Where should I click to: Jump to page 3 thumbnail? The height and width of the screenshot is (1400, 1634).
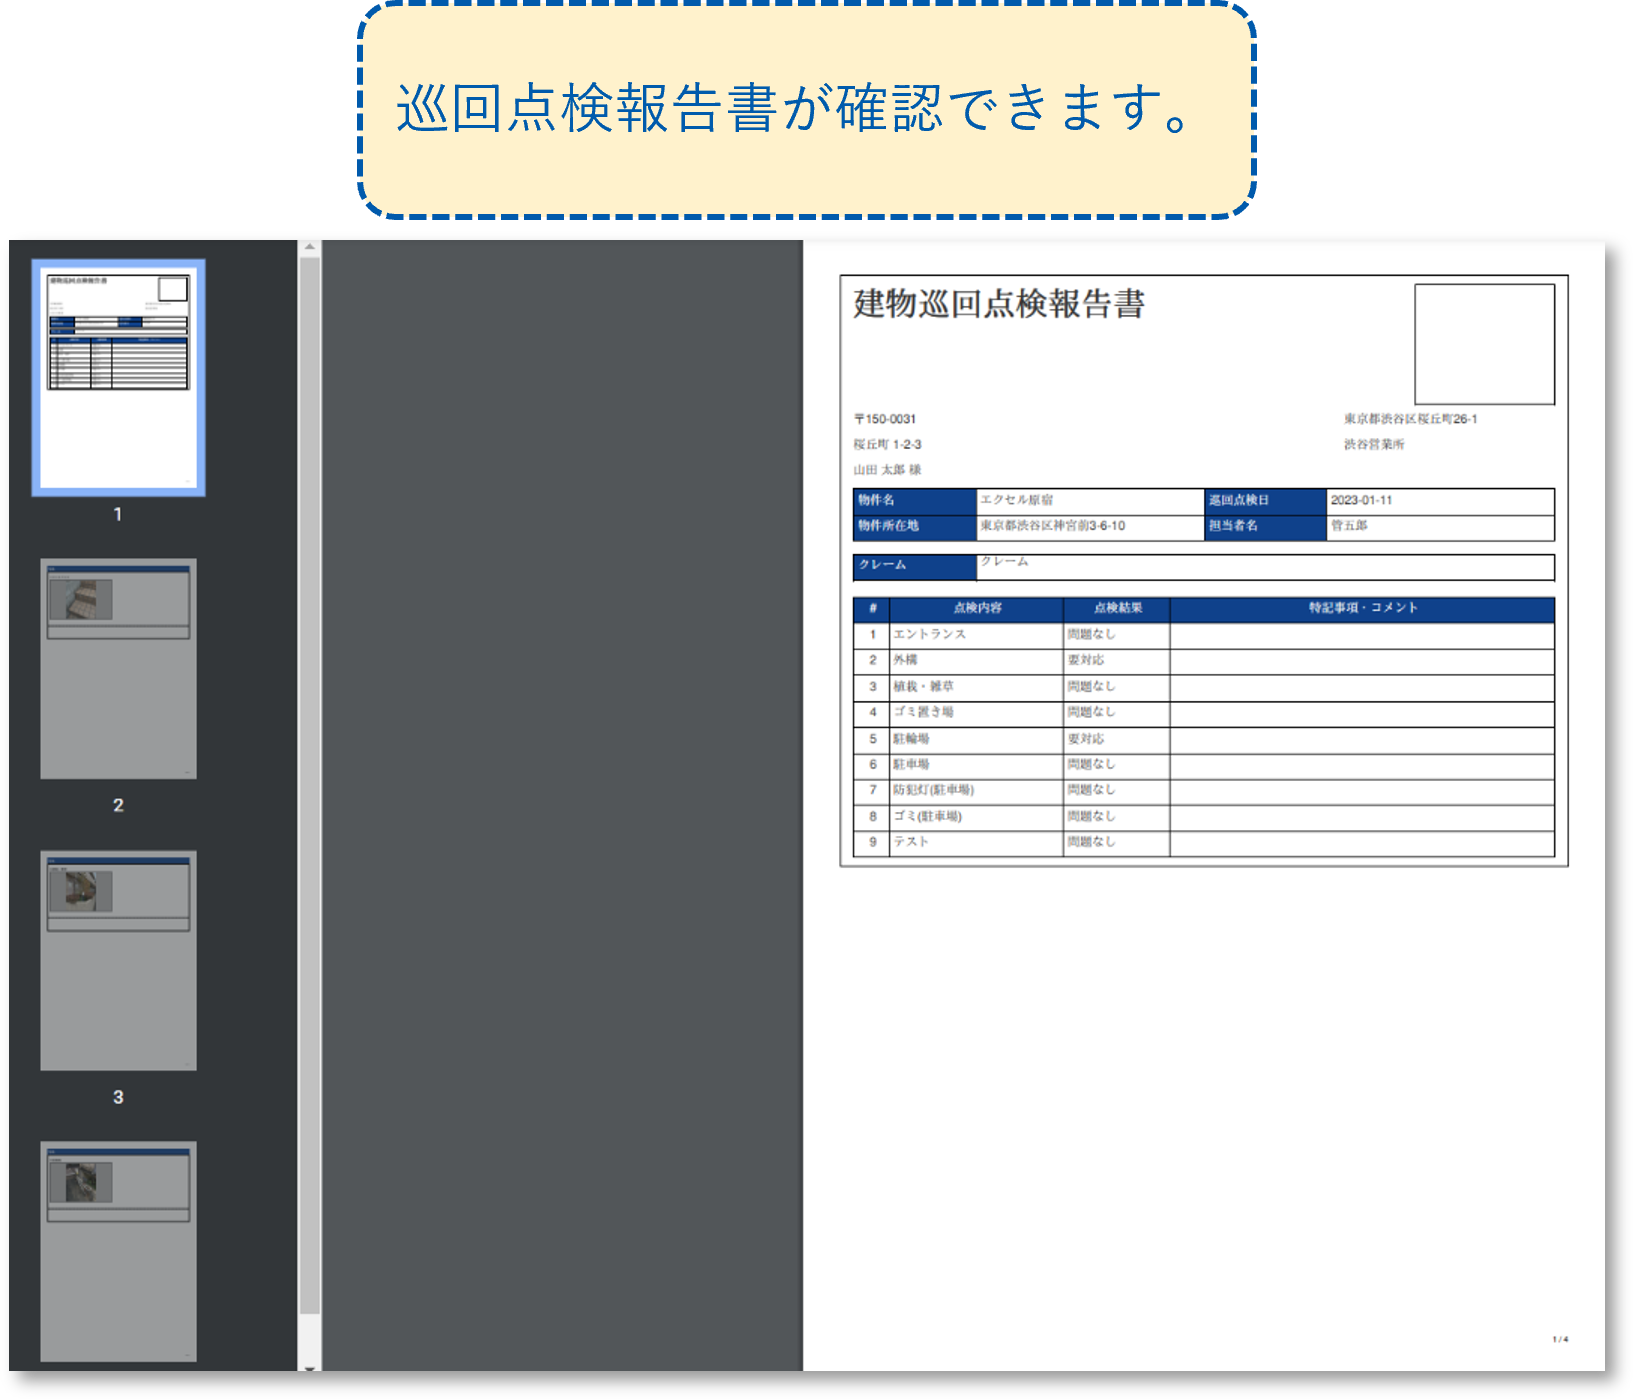[118, 960]
